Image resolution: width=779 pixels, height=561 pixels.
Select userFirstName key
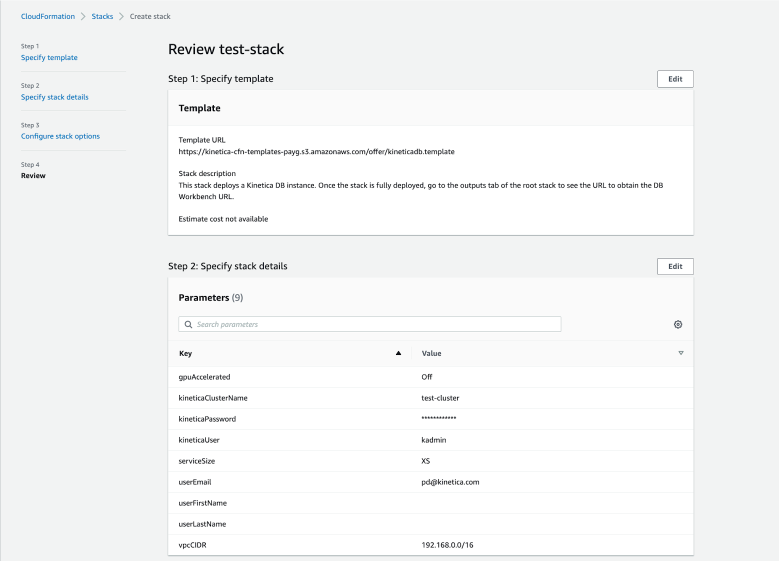[x=203, y=503]
